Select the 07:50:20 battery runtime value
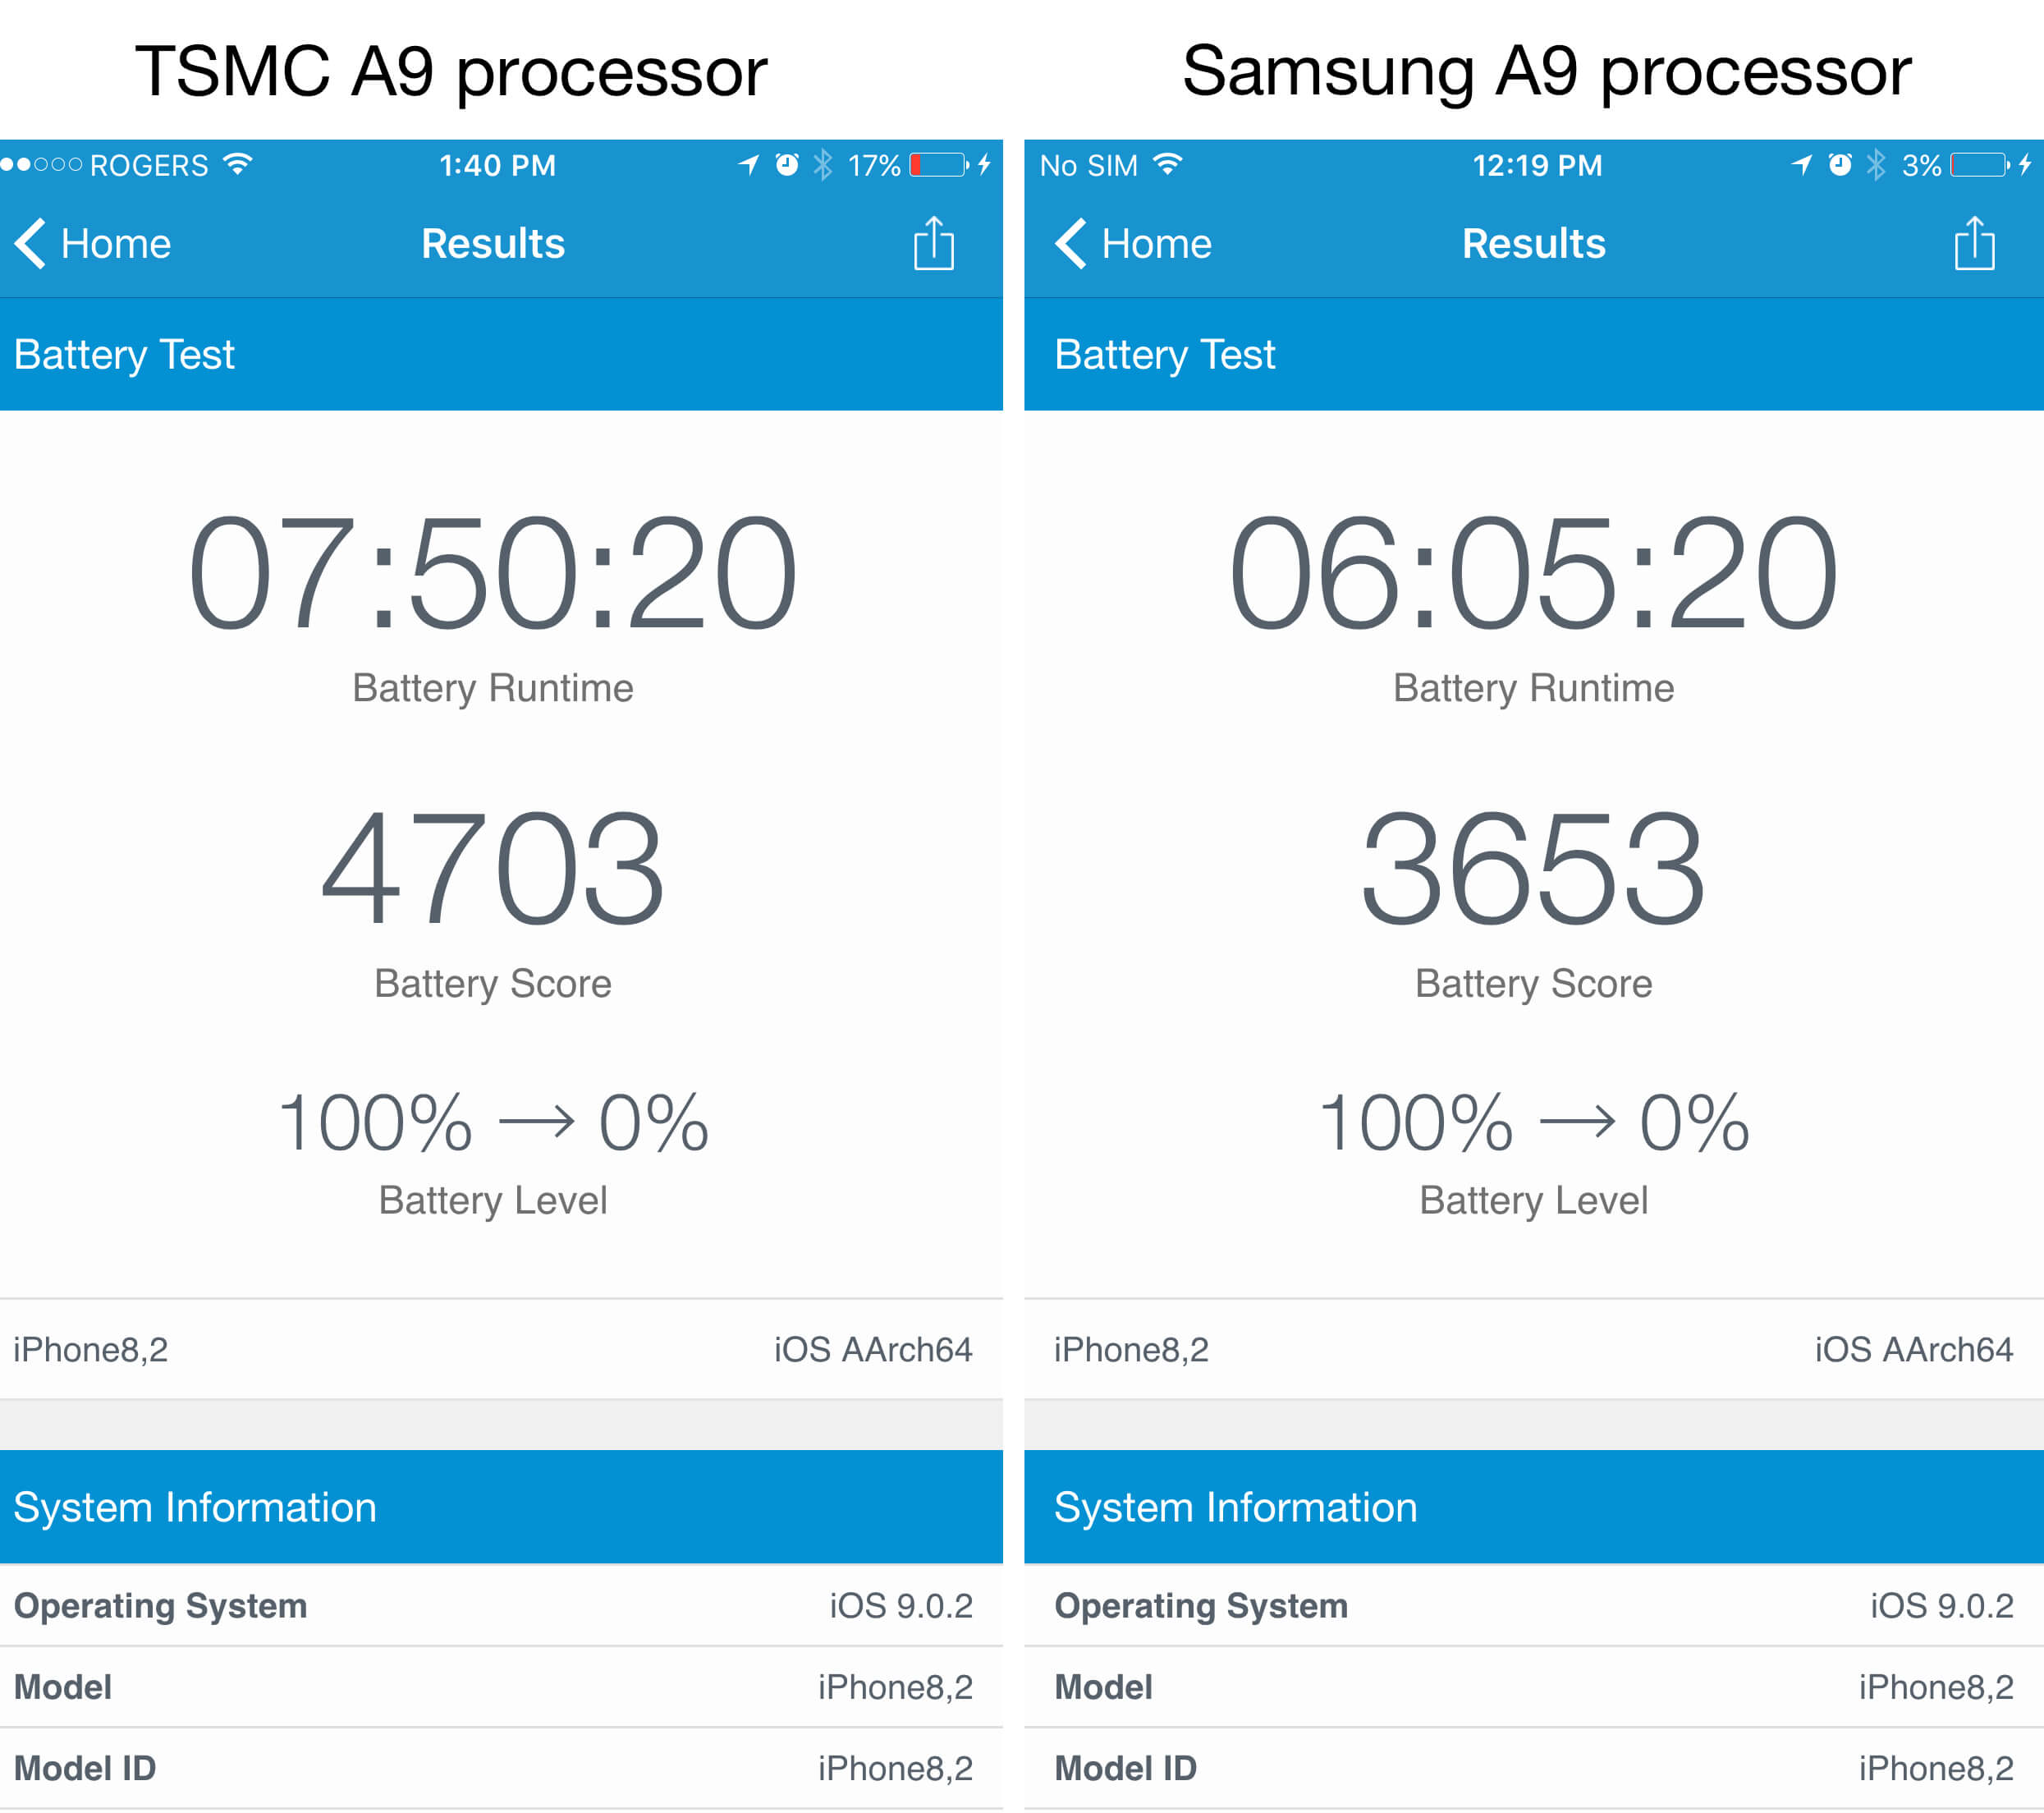 (x=493, y=573)
